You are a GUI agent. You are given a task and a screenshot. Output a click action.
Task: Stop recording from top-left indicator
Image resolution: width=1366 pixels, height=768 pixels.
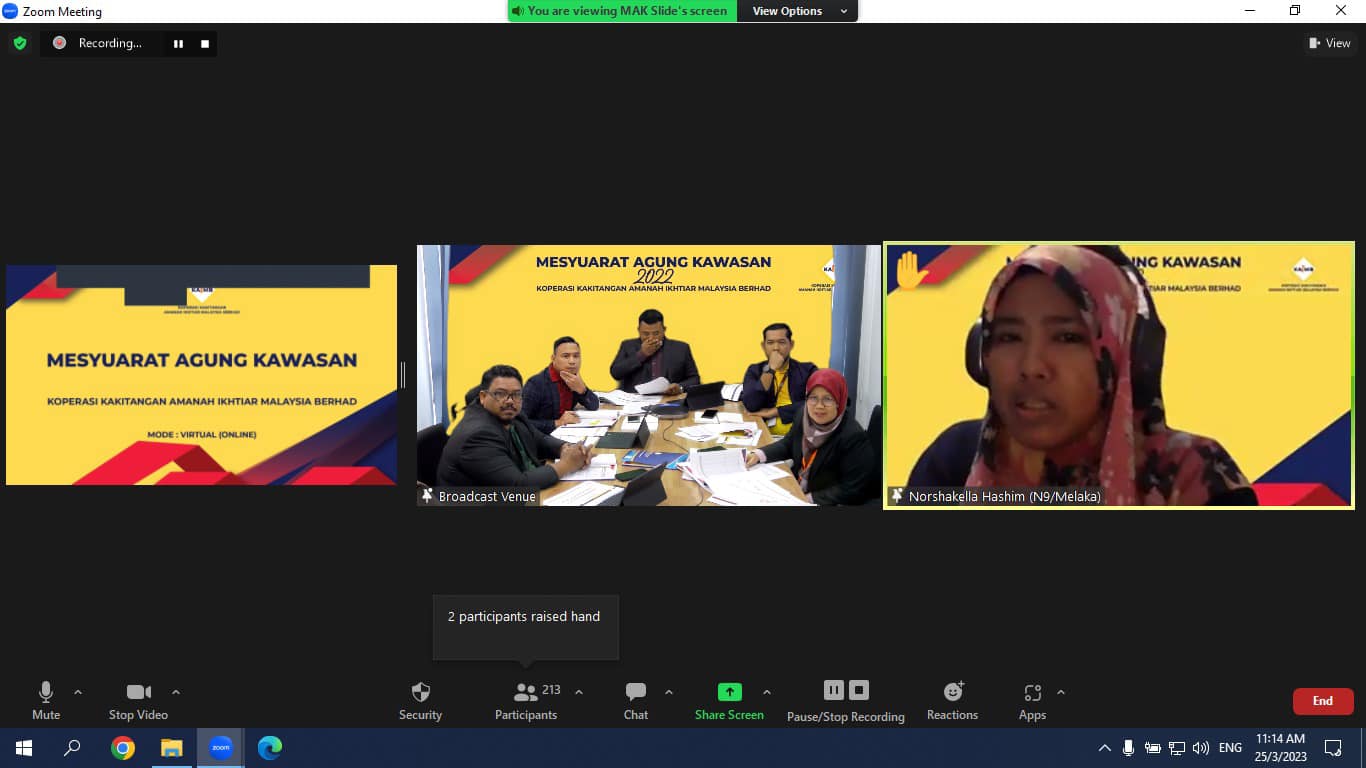(x=205, y=43)
